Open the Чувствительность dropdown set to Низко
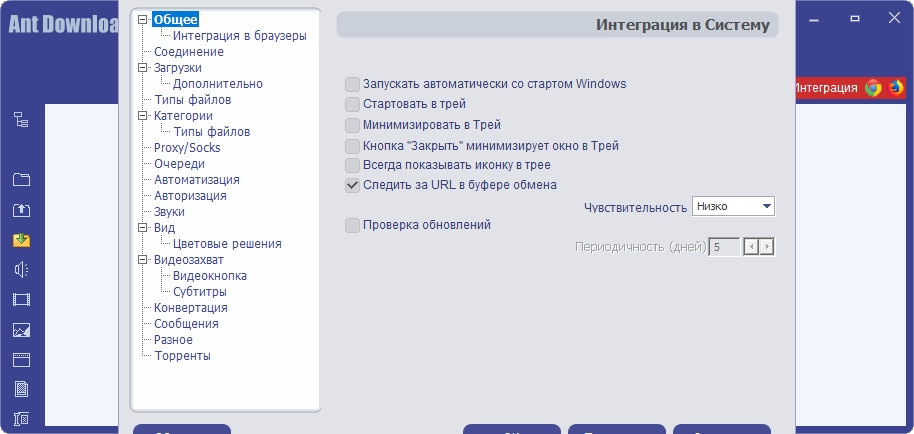The height and width of the screenshot is (434, 914). click(733, 206)
